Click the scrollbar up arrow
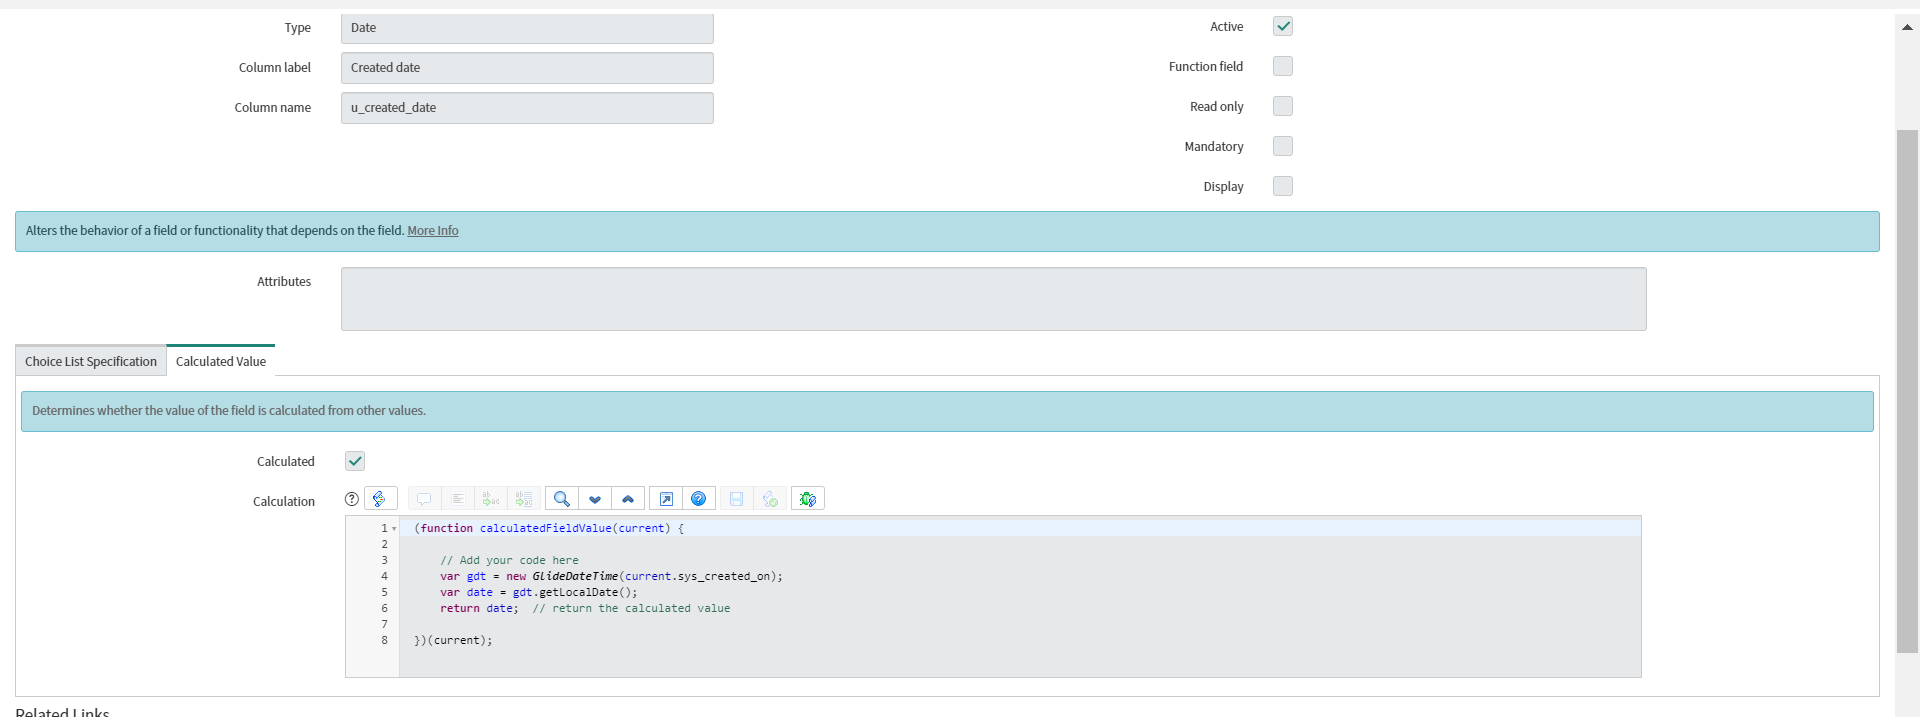 [1907, 28]
